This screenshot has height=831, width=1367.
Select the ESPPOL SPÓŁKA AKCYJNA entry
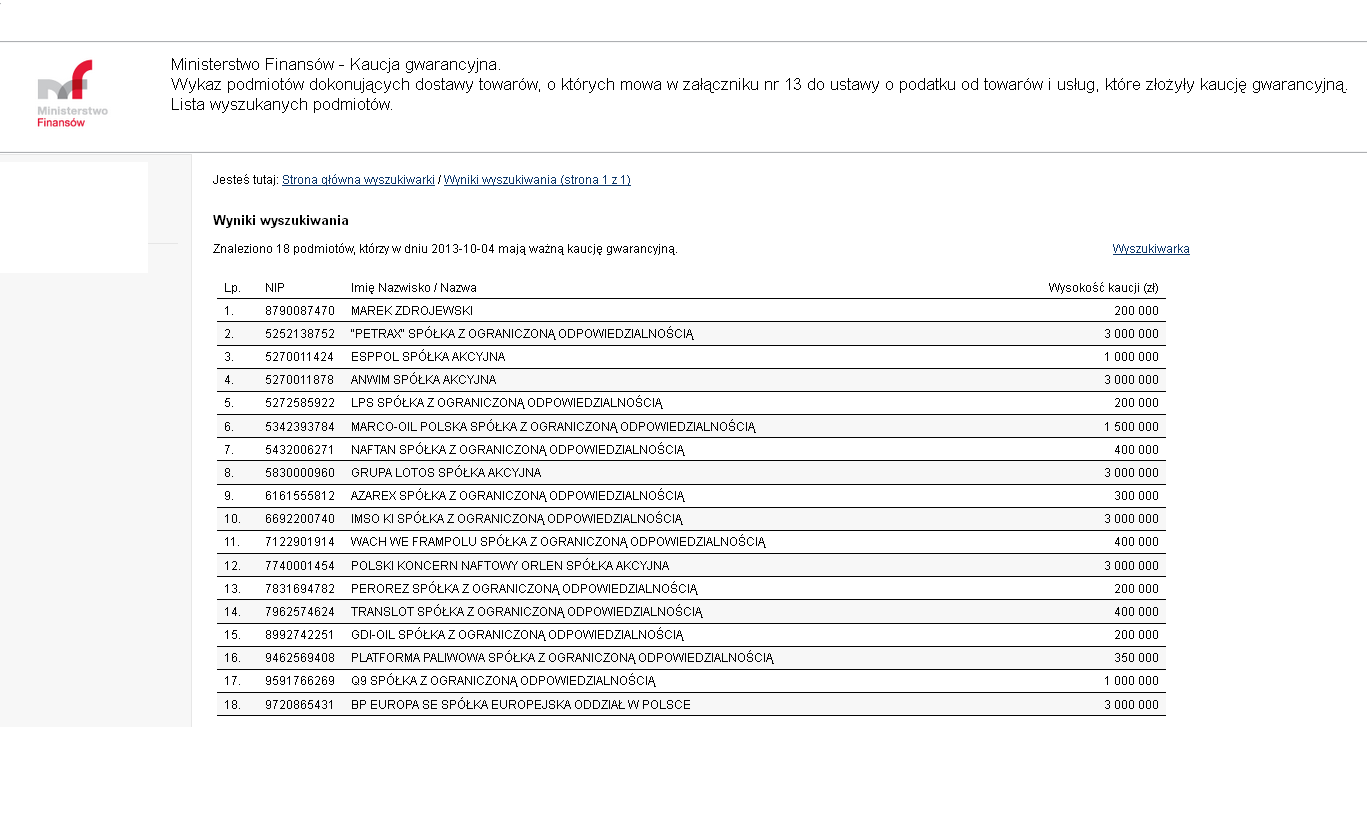click(428, 357)
